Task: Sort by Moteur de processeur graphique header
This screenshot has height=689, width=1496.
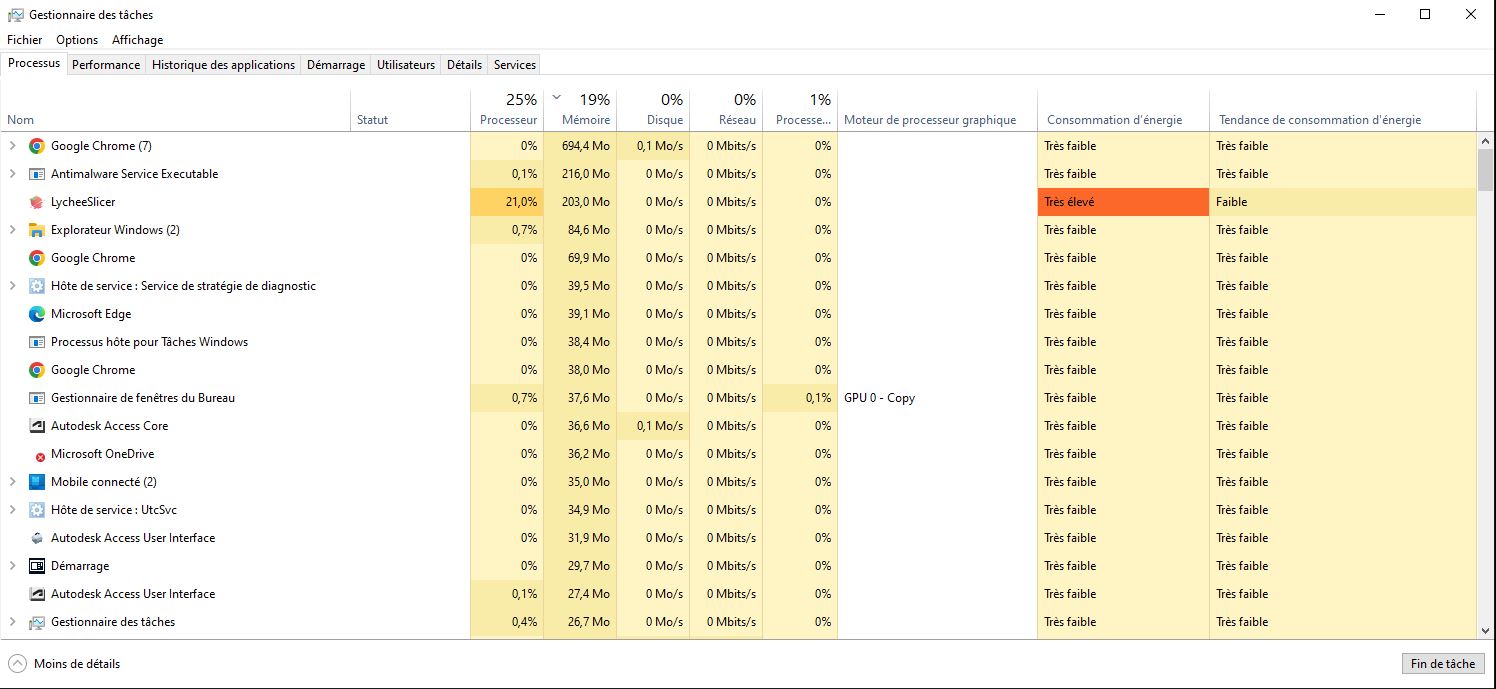Action: click(937, 110)
